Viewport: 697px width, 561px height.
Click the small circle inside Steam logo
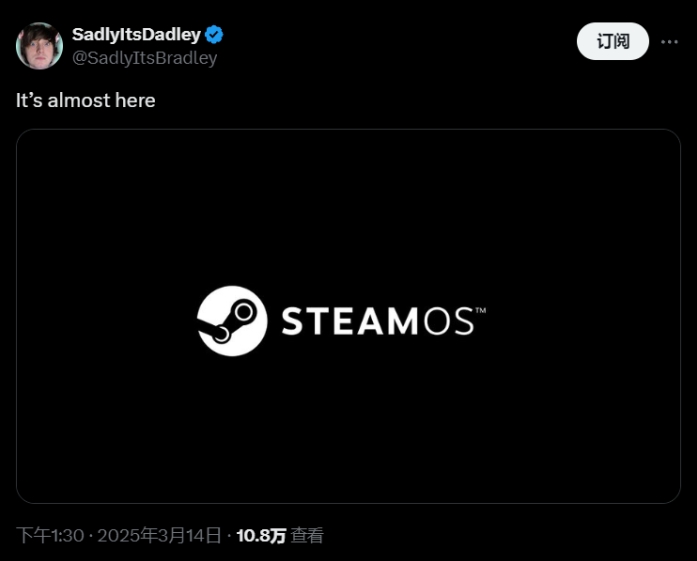(221, 333)
